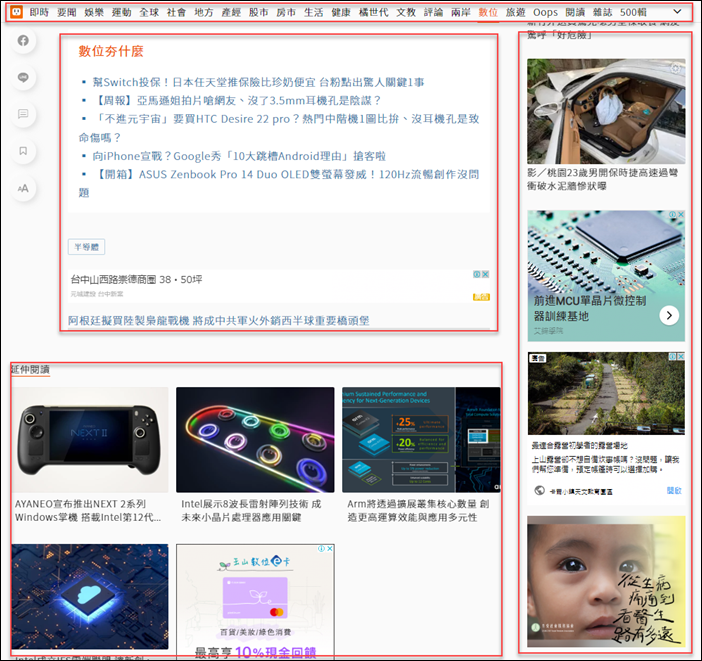Viewport: 702px width, 661px height.
Task: Open ad info icon on 台中山西路 ad
Action: tap(477, 274)
